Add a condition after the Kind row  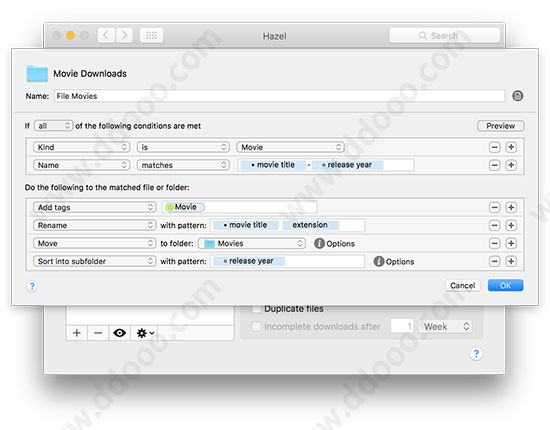click(x=511, y=147)
